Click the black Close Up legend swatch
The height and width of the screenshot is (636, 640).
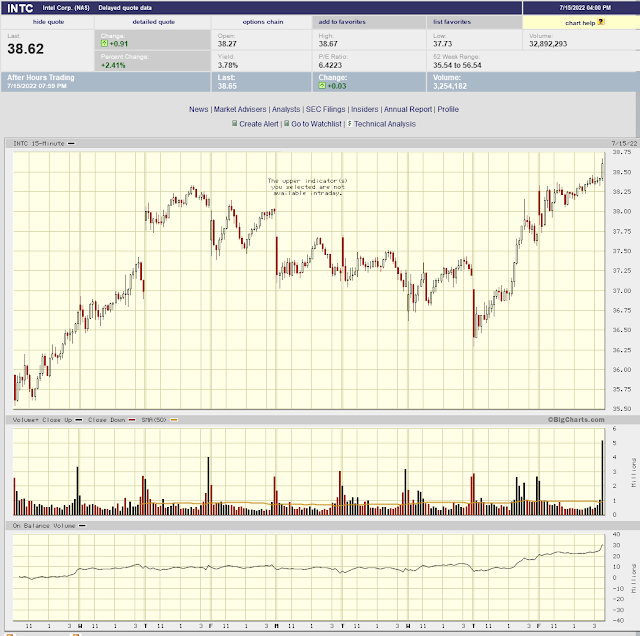pyautogui.click(x=79, y=420)
